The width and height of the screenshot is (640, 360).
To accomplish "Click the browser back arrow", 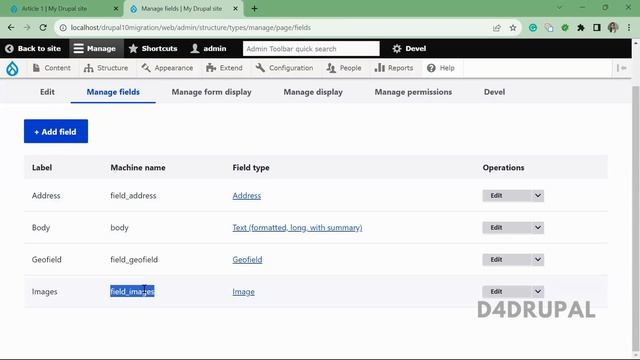I will point(11,28).
